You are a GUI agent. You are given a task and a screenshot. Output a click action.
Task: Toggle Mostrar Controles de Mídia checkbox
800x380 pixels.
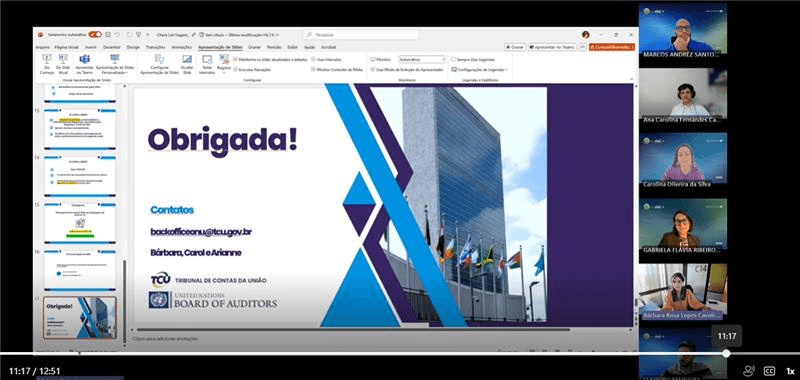coord(313,69)
